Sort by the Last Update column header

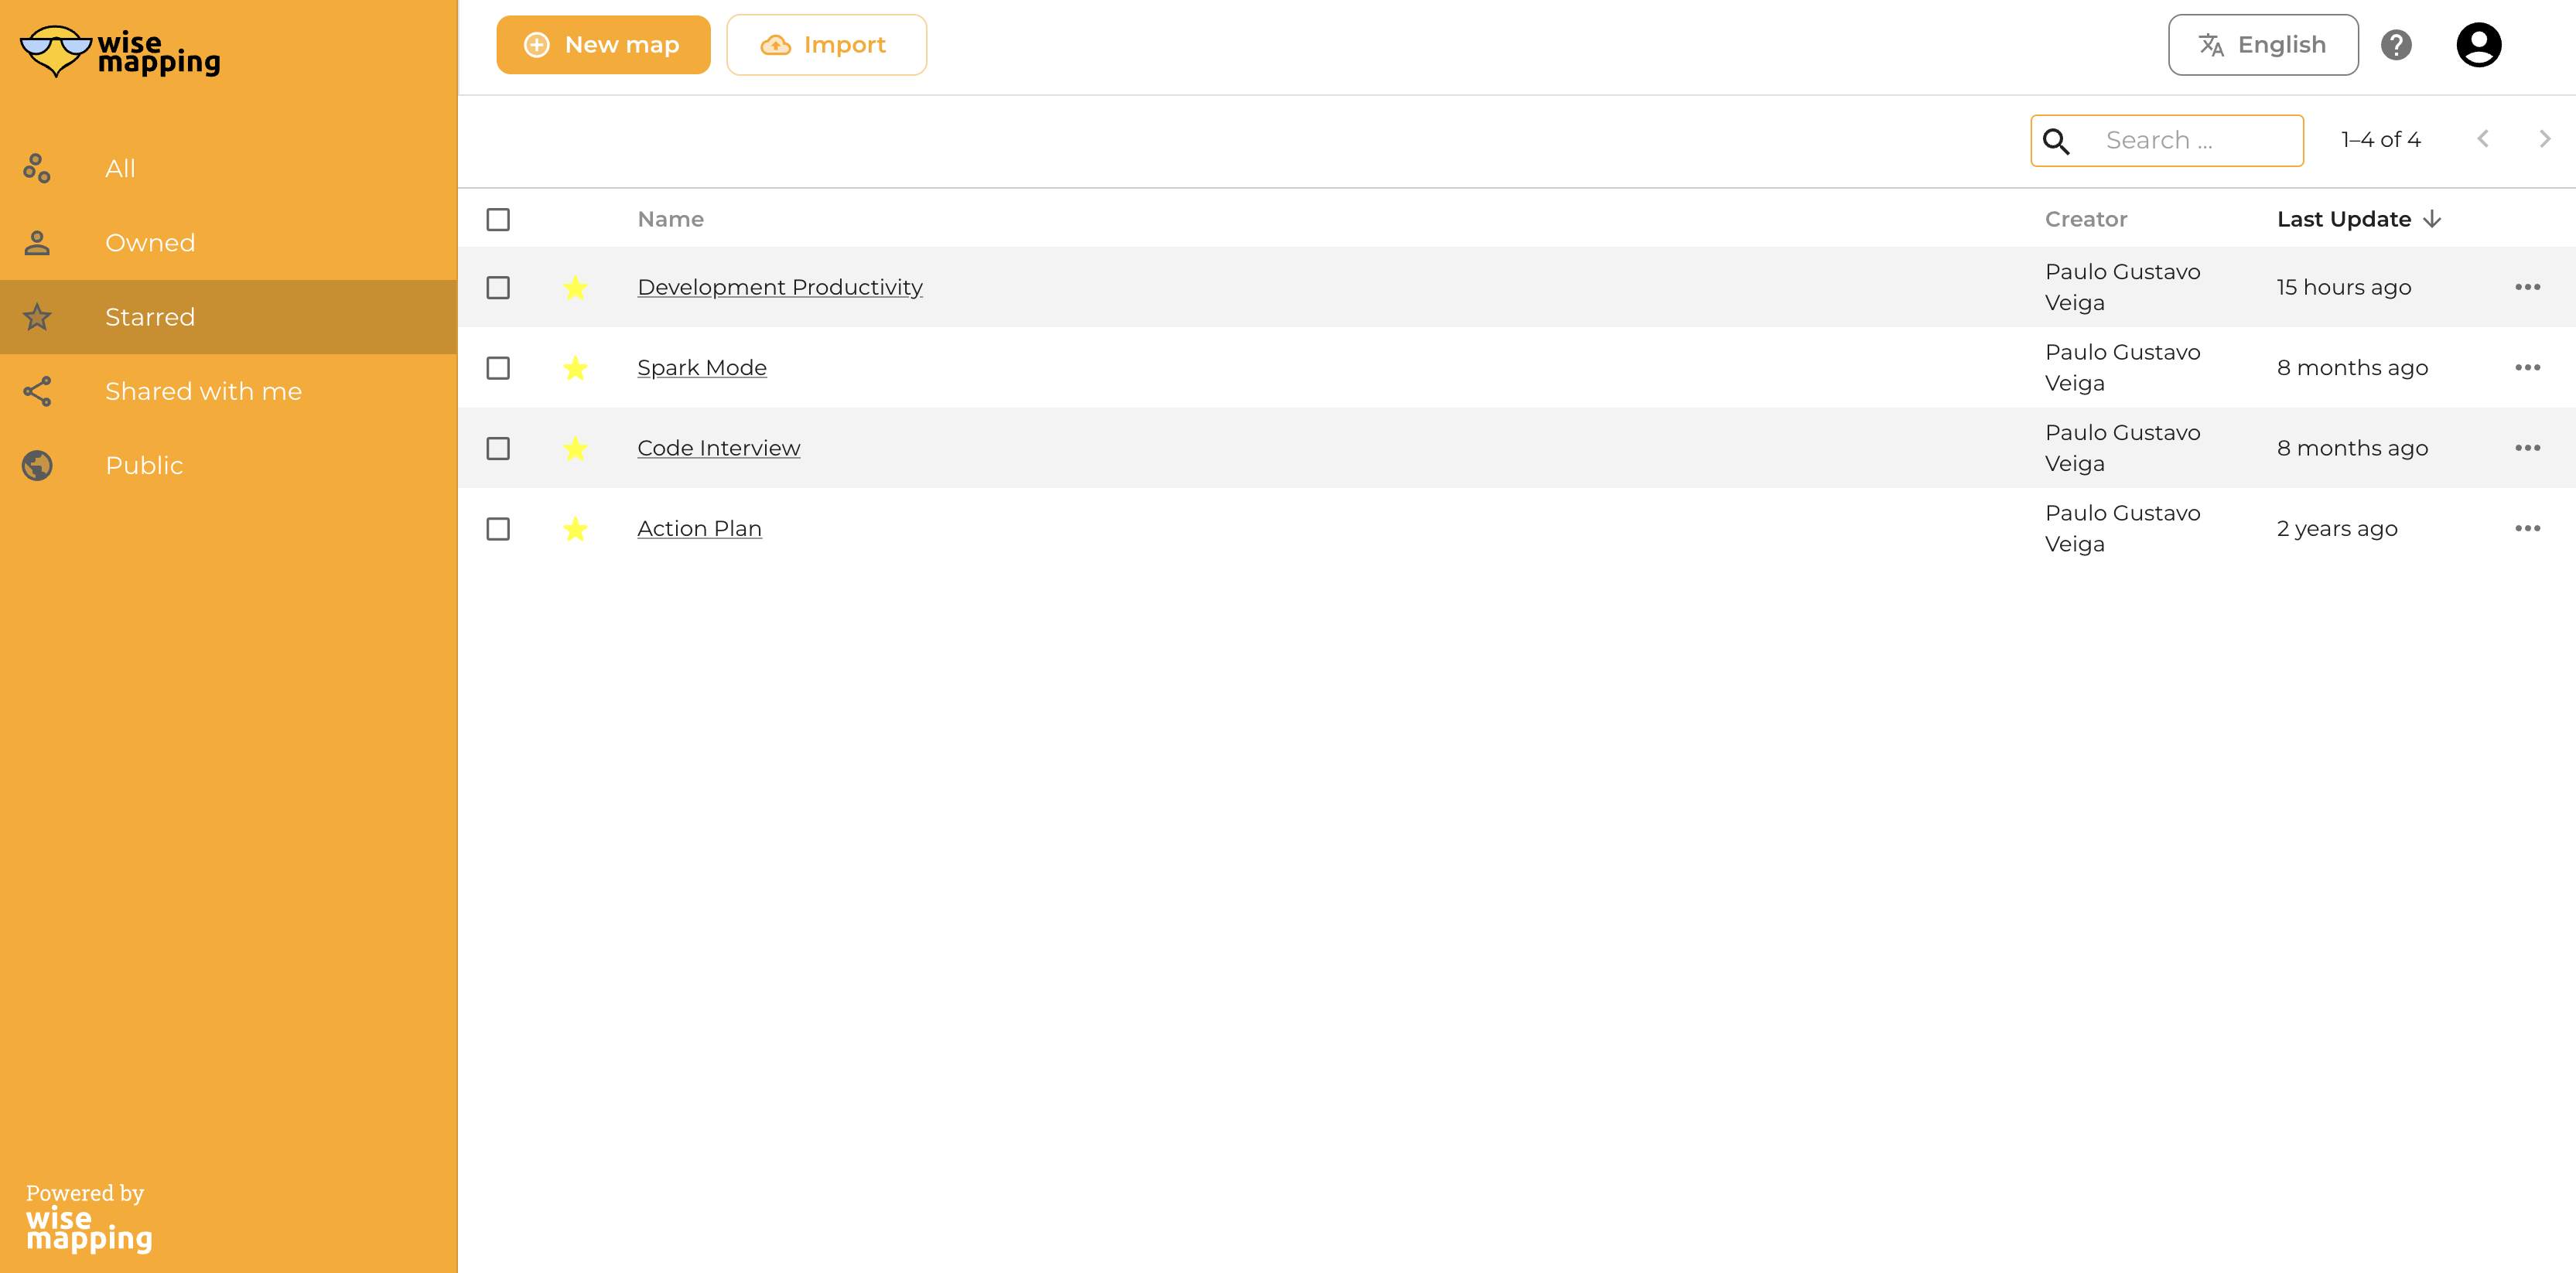tap(2343, 219)
